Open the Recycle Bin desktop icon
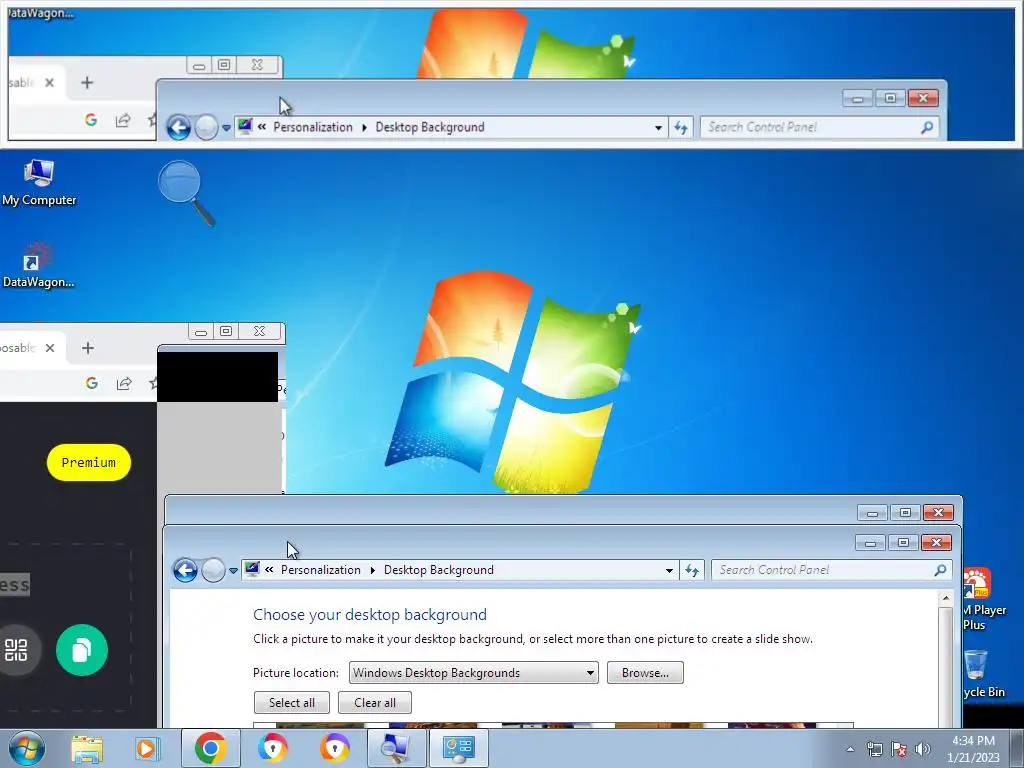This screenshot has height=768, width=1024. 984,674
